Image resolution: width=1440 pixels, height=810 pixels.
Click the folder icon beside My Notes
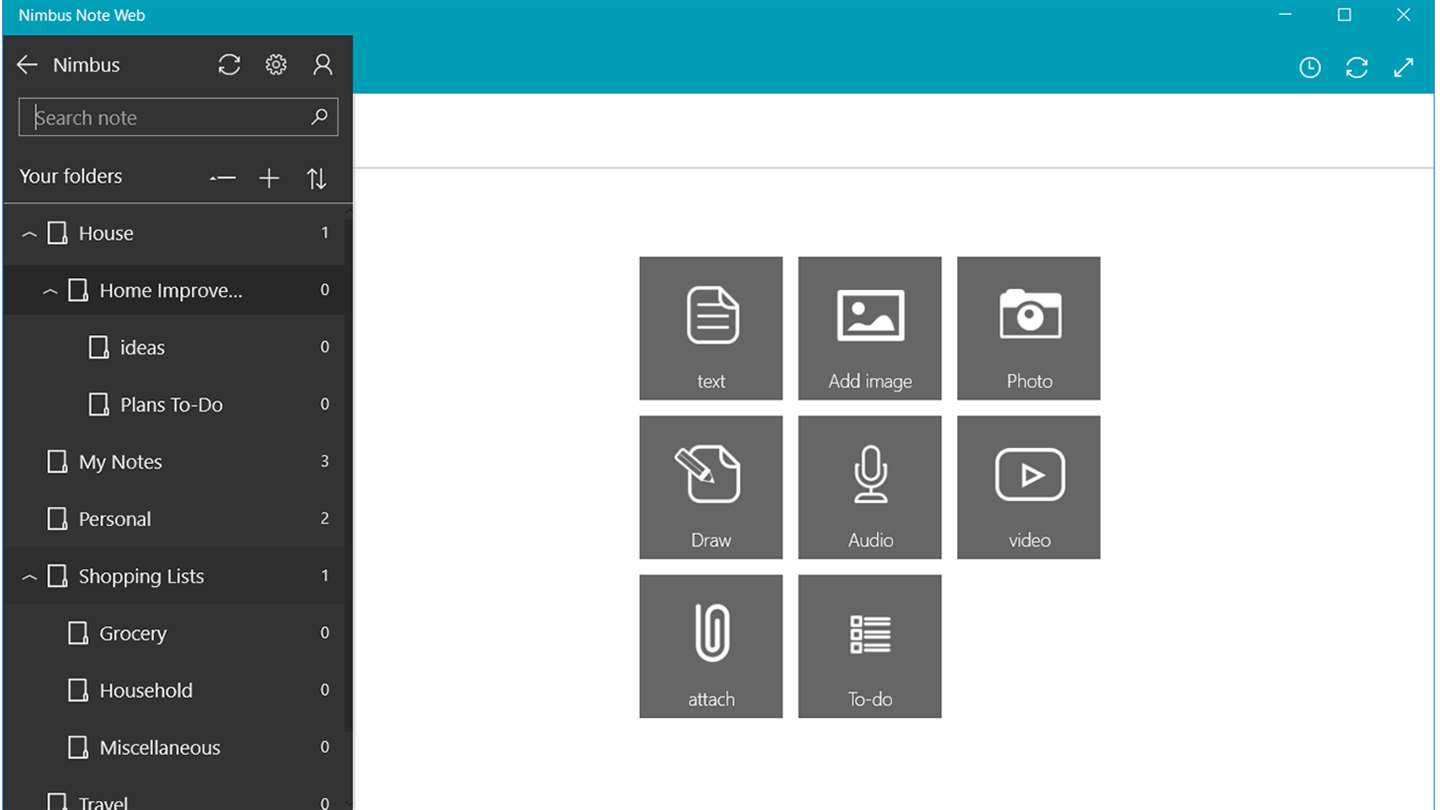click(58, 461)
